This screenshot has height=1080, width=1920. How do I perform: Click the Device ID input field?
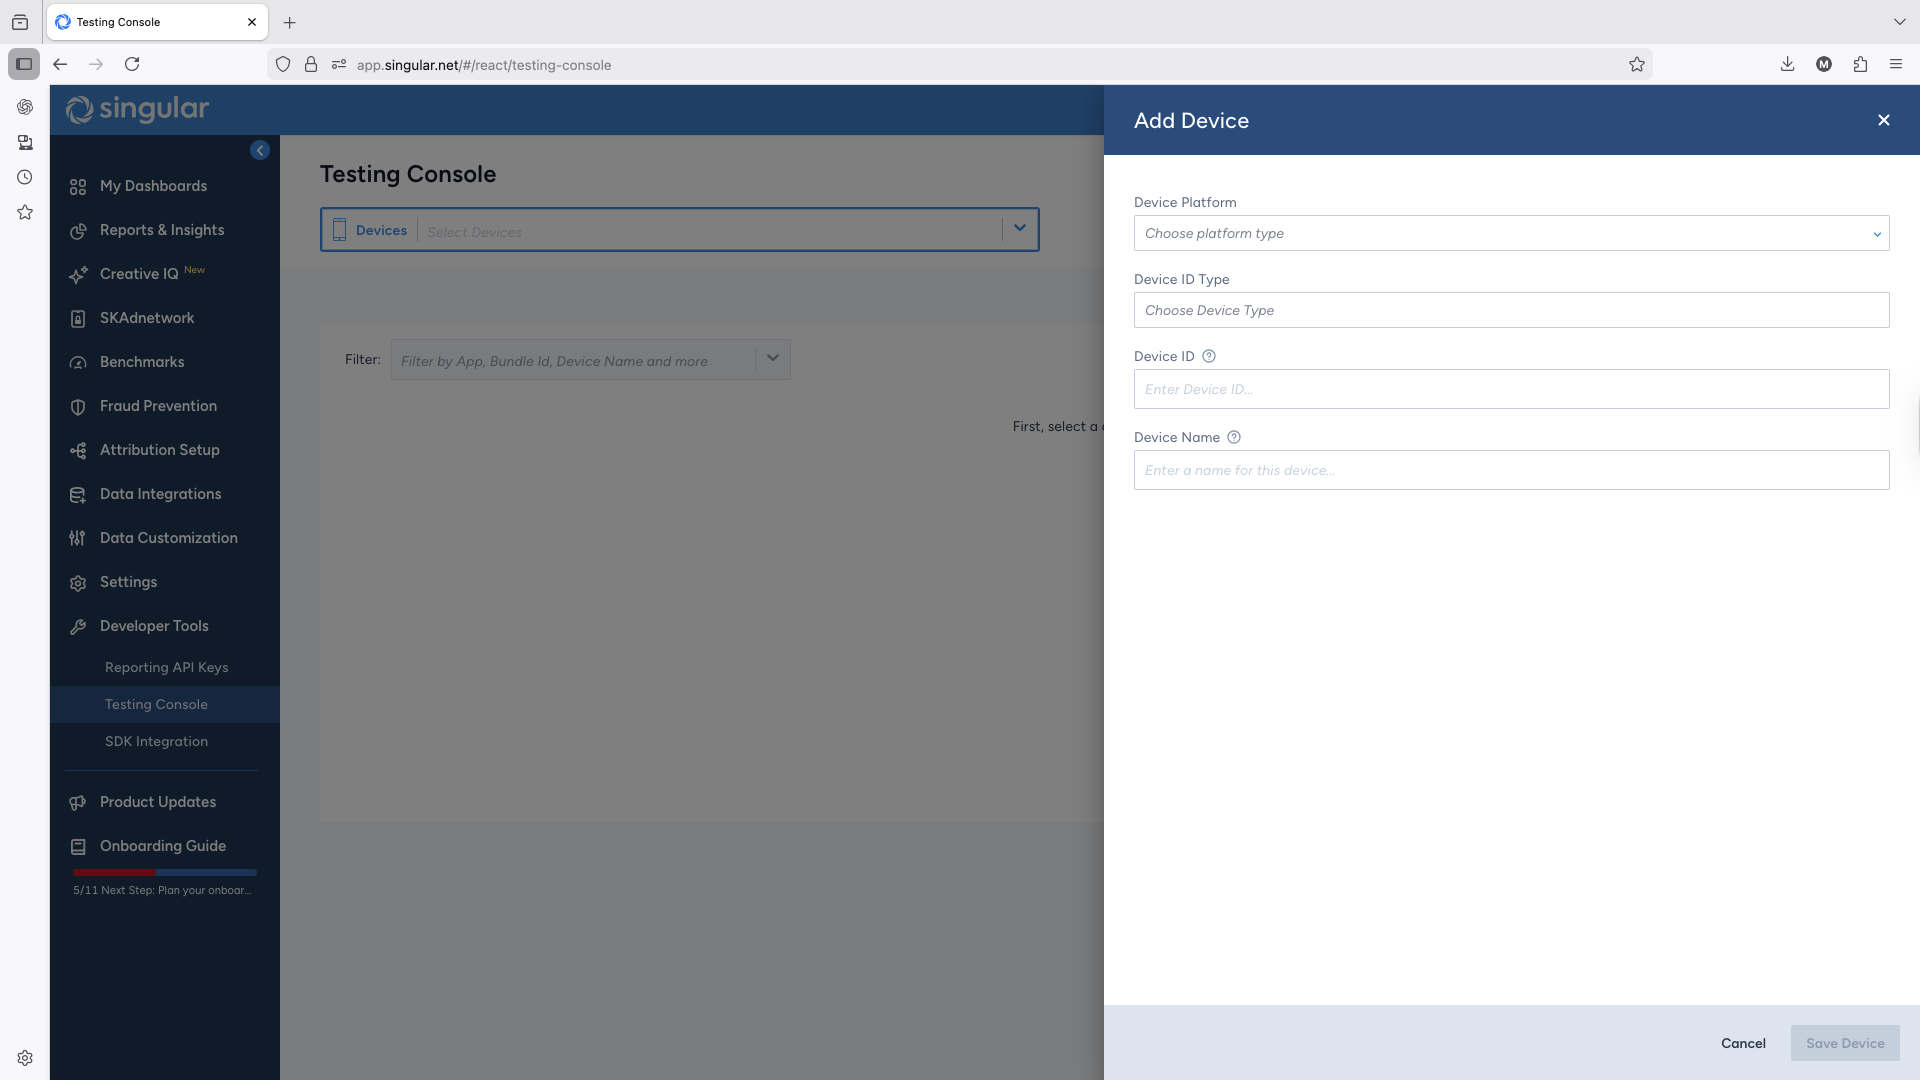pyautogui.click(x=1510, y=389)
